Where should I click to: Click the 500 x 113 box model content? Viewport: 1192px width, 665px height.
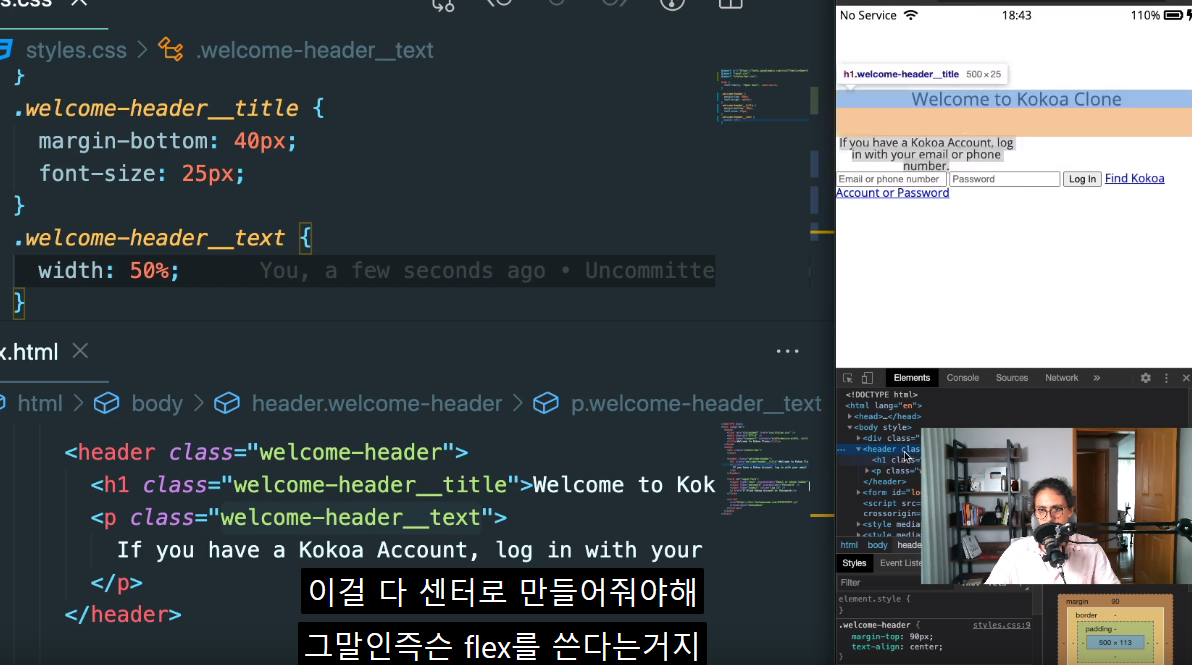[1115, 643]
